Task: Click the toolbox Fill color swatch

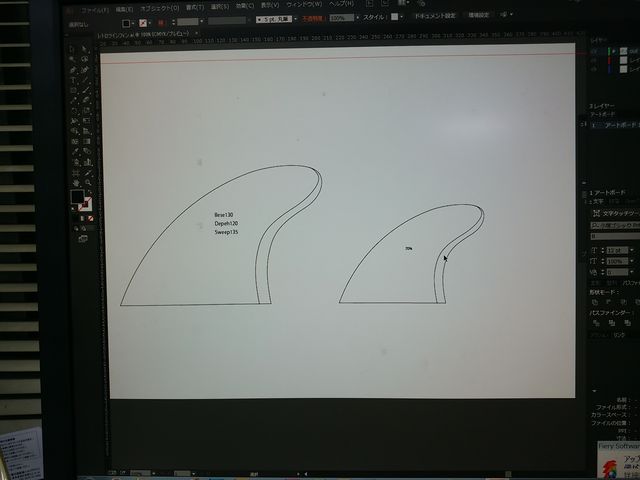Action: click(x=77, y=197)
